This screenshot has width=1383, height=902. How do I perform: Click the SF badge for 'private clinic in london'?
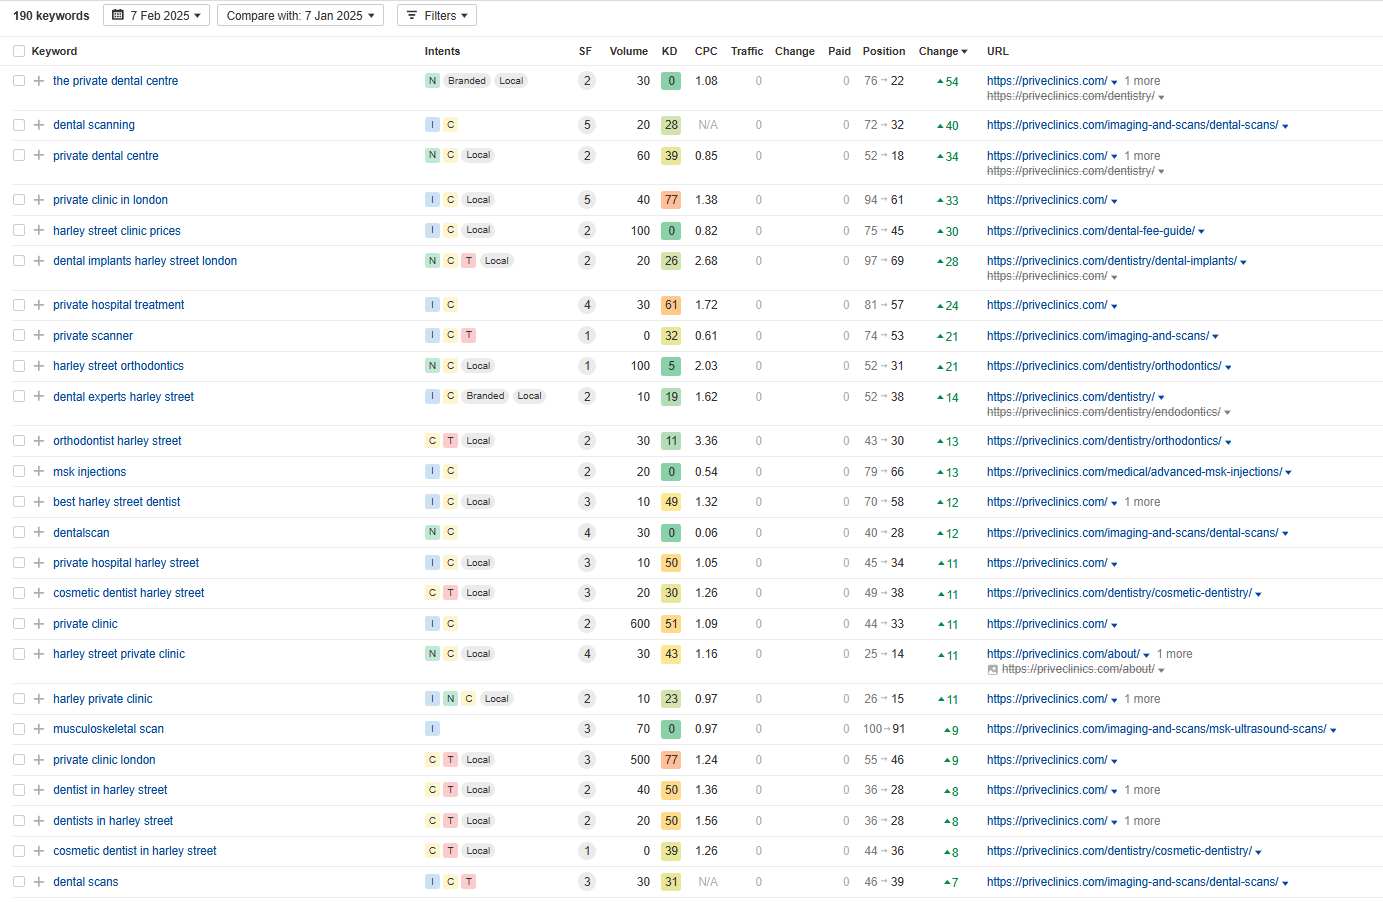pyautogui.click(x=587, y=200)
